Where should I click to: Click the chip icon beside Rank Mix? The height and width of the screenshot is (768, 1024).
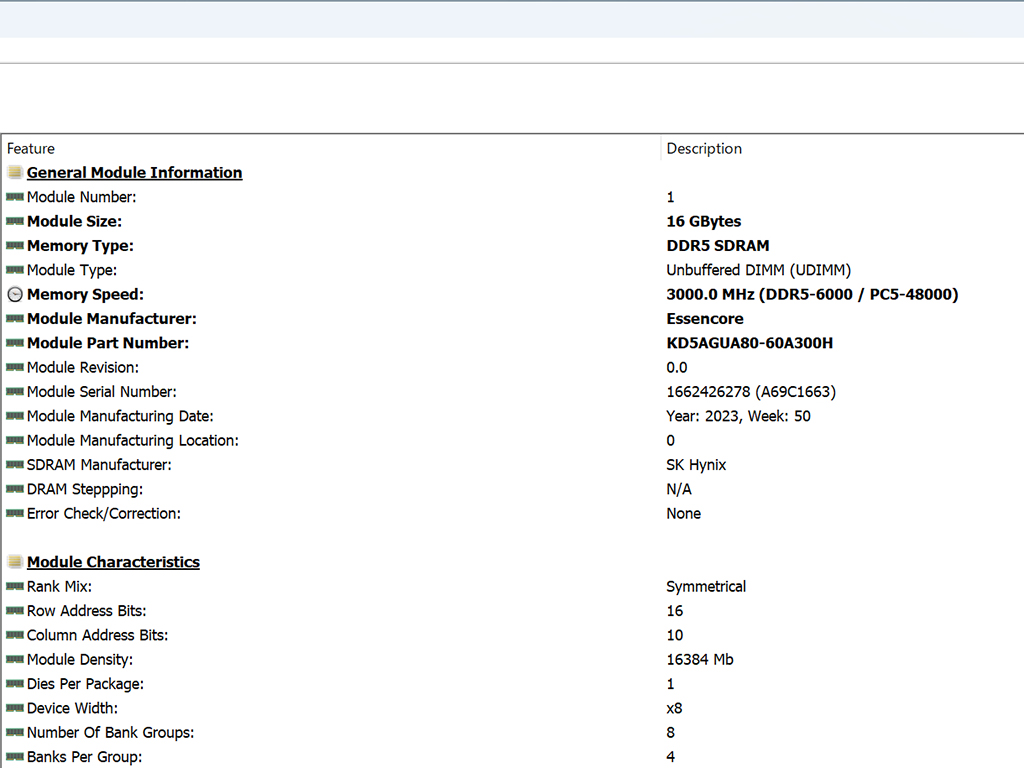click(14, 586)
